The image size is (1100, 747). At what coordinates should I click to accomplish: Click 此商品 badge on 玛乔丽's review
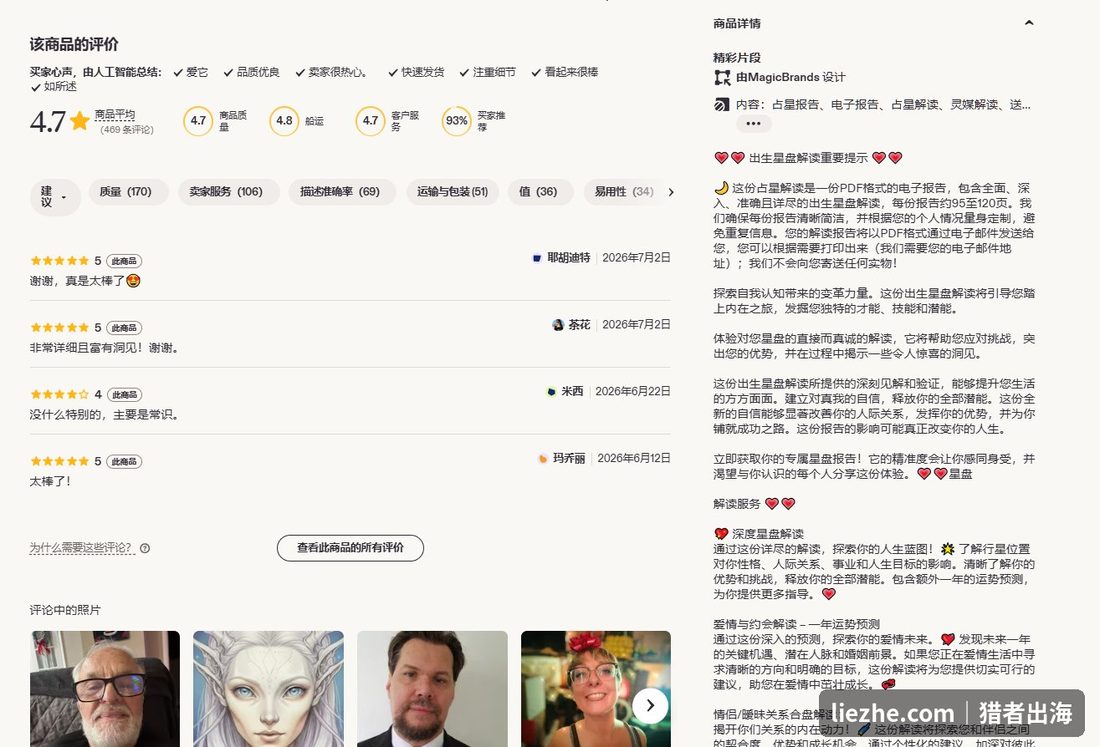pos(124,462)
